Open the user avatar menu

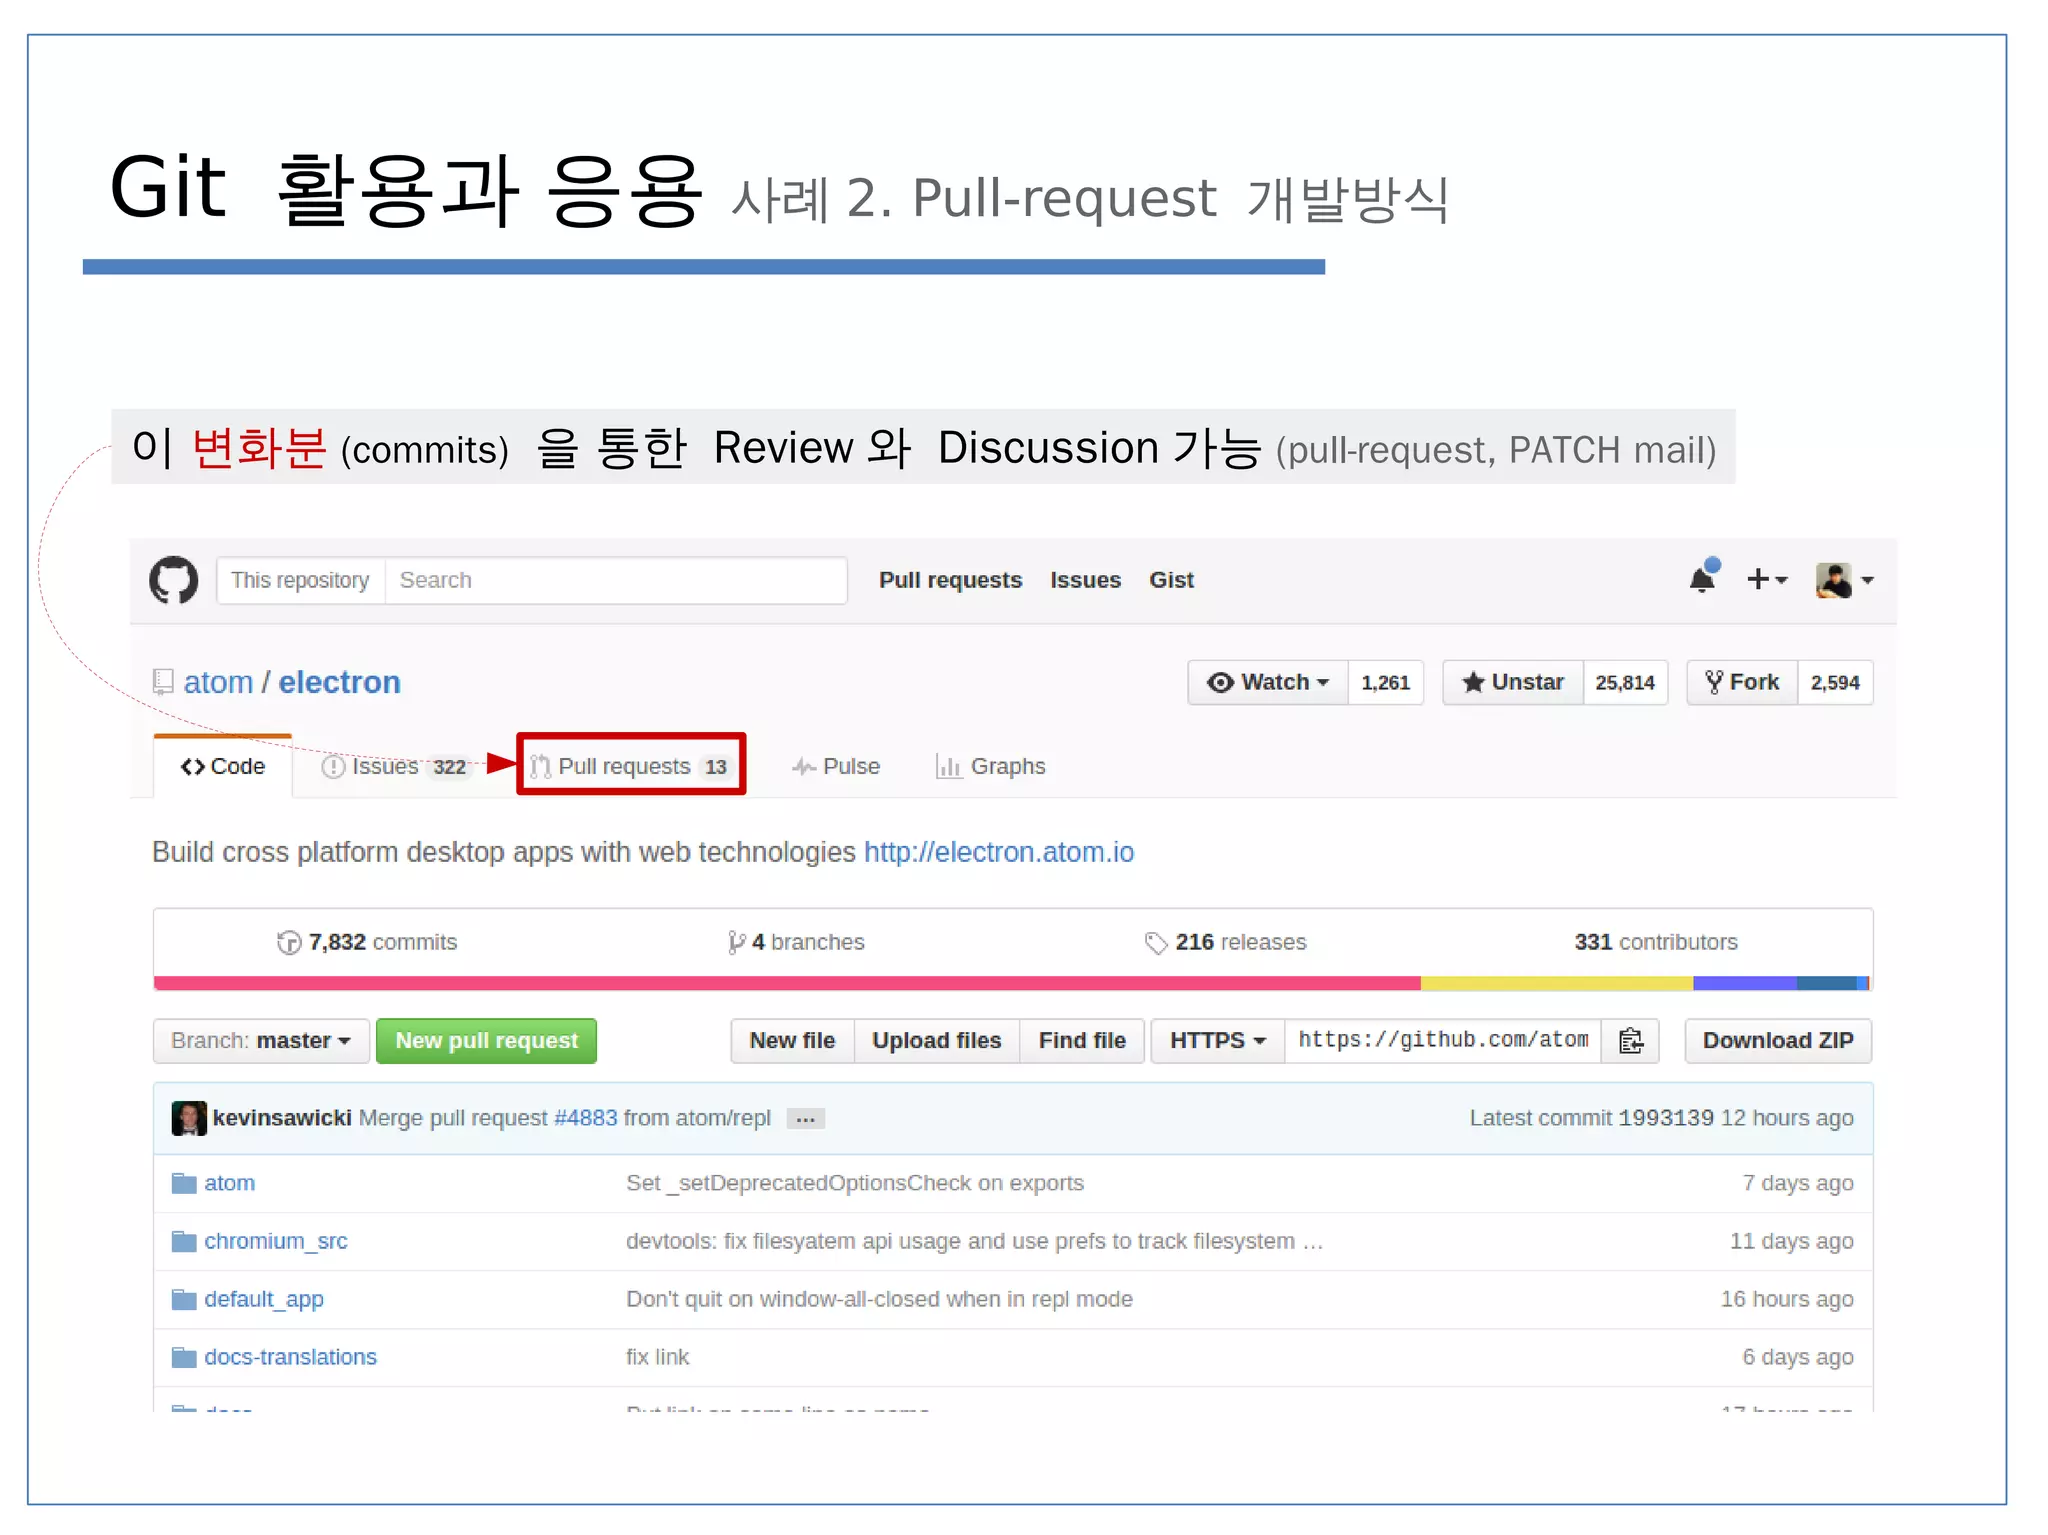click(x=1845, y=580)
